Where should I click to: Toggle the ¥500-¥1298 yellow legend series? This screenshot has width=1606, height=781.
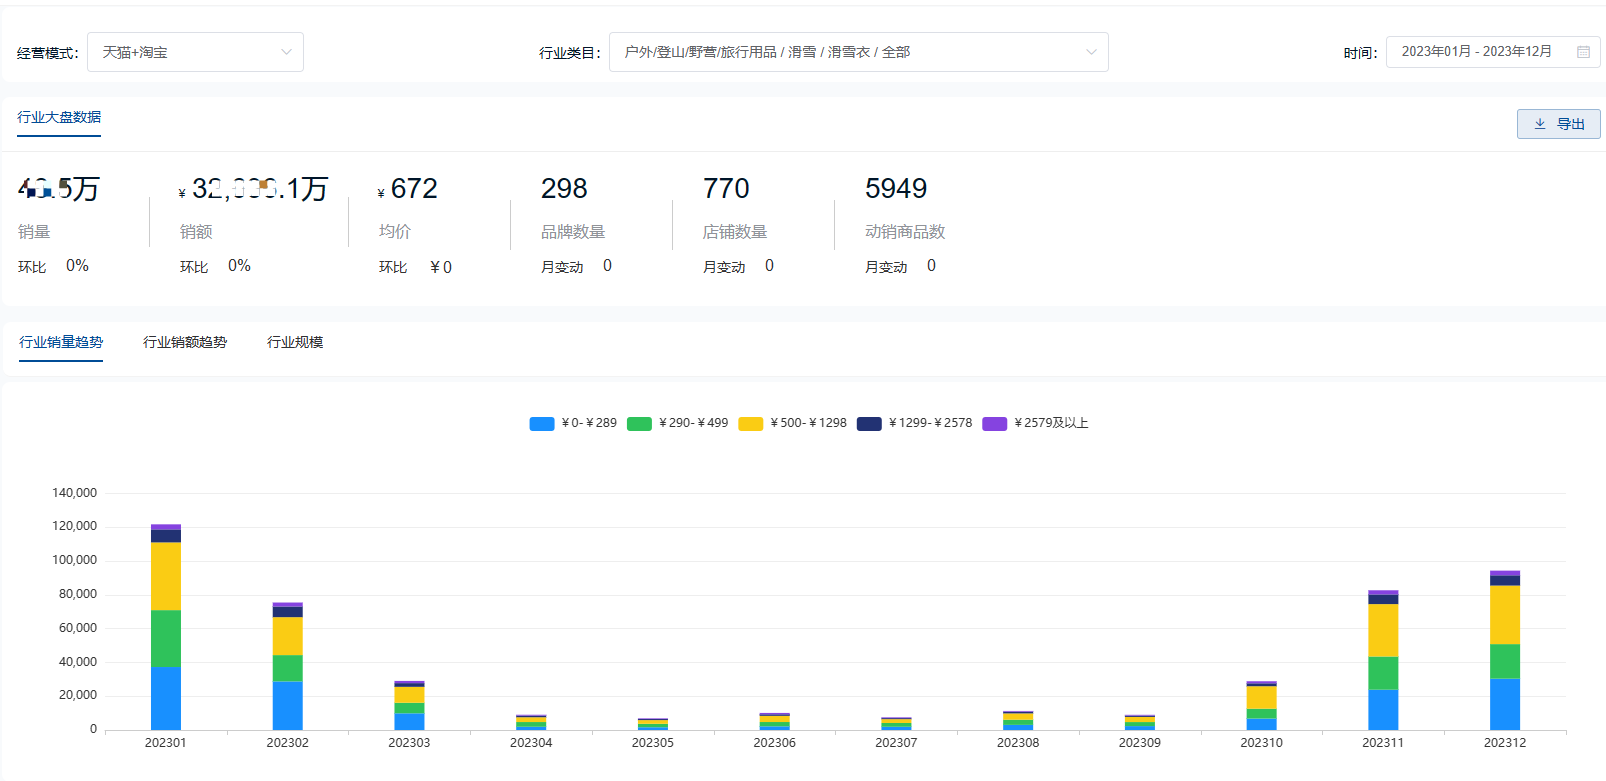tap(793, 423)
